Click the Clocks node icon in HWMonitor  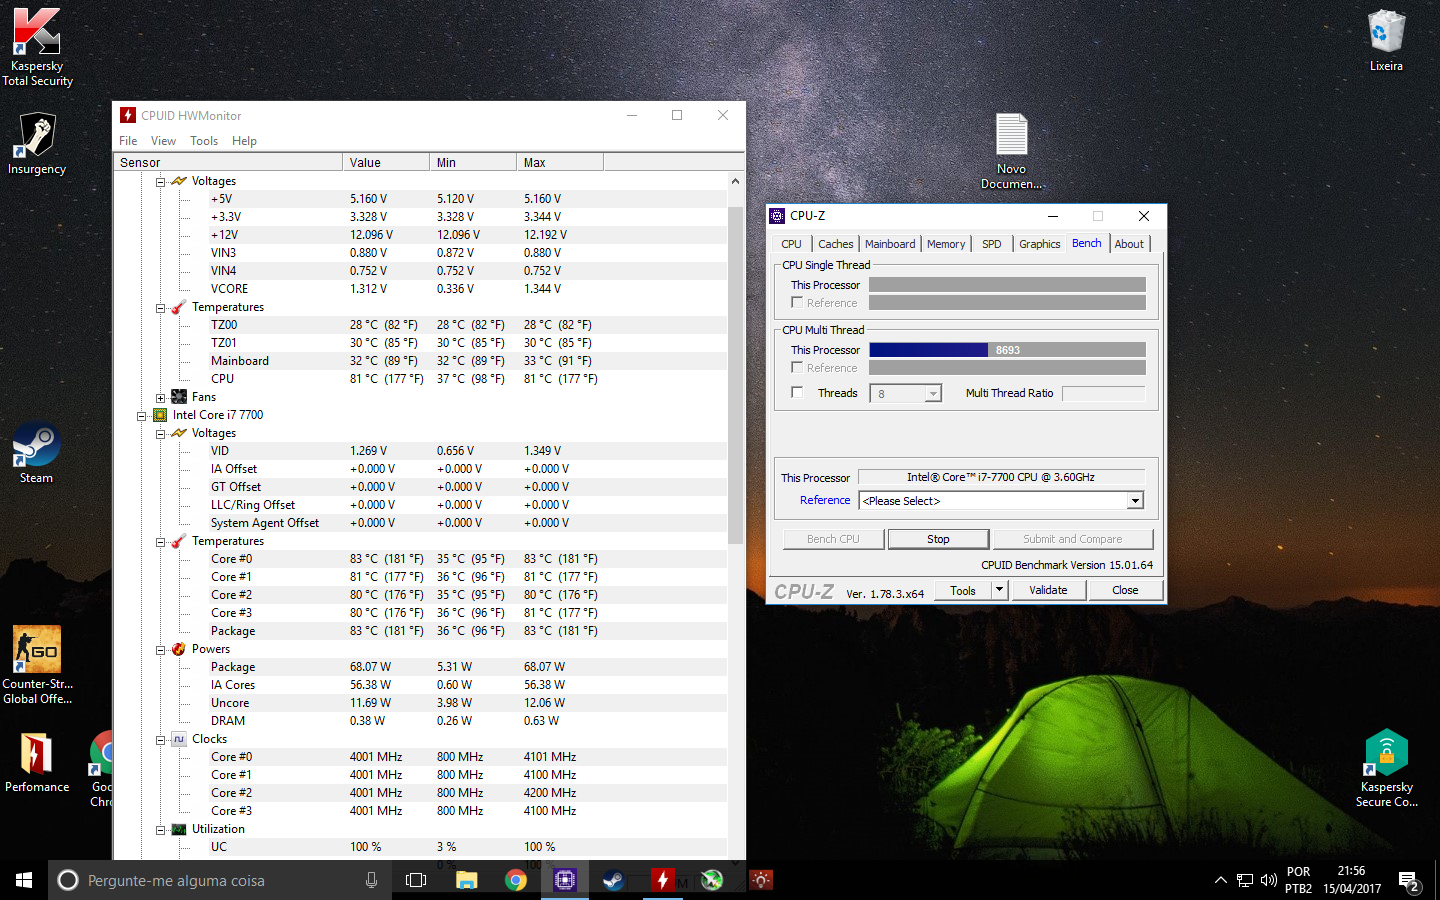(179, 739)
